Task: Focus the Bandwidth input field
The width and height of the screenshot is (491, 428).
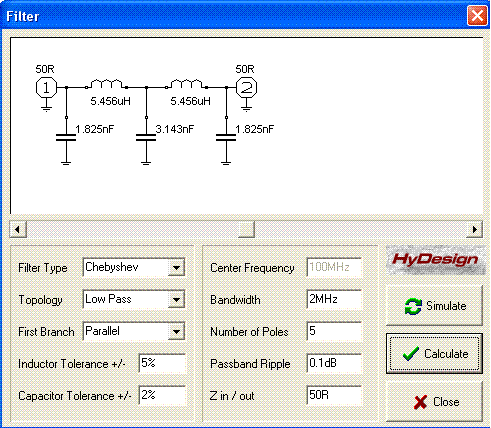Action: [x=334, y=299]
